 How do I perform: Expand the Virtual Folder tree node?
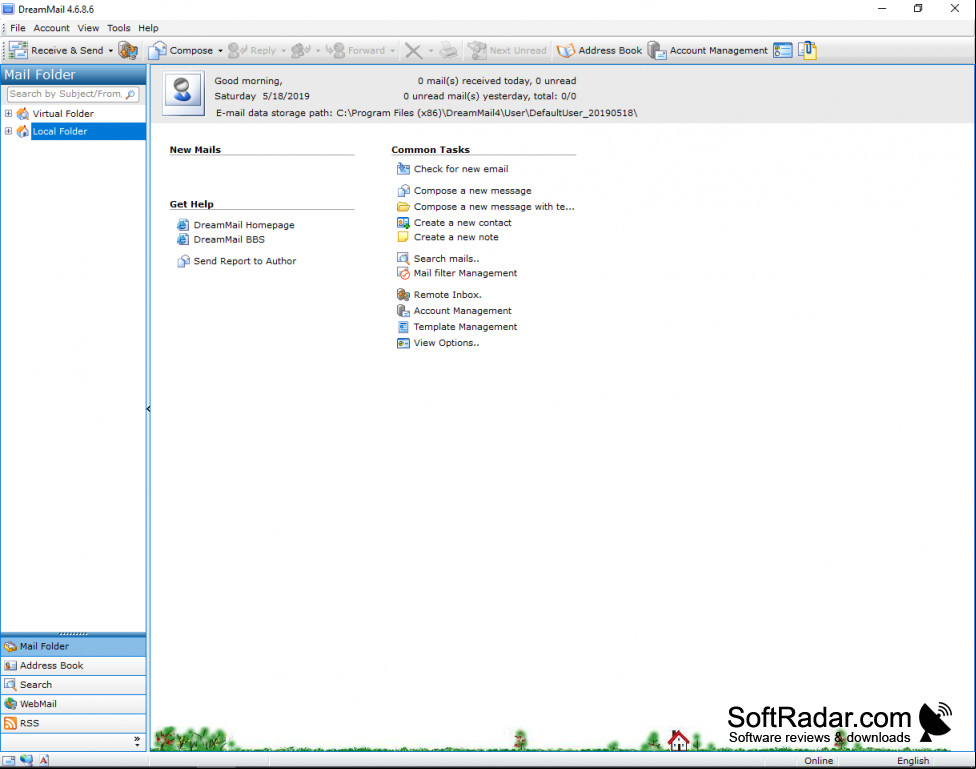9,113
